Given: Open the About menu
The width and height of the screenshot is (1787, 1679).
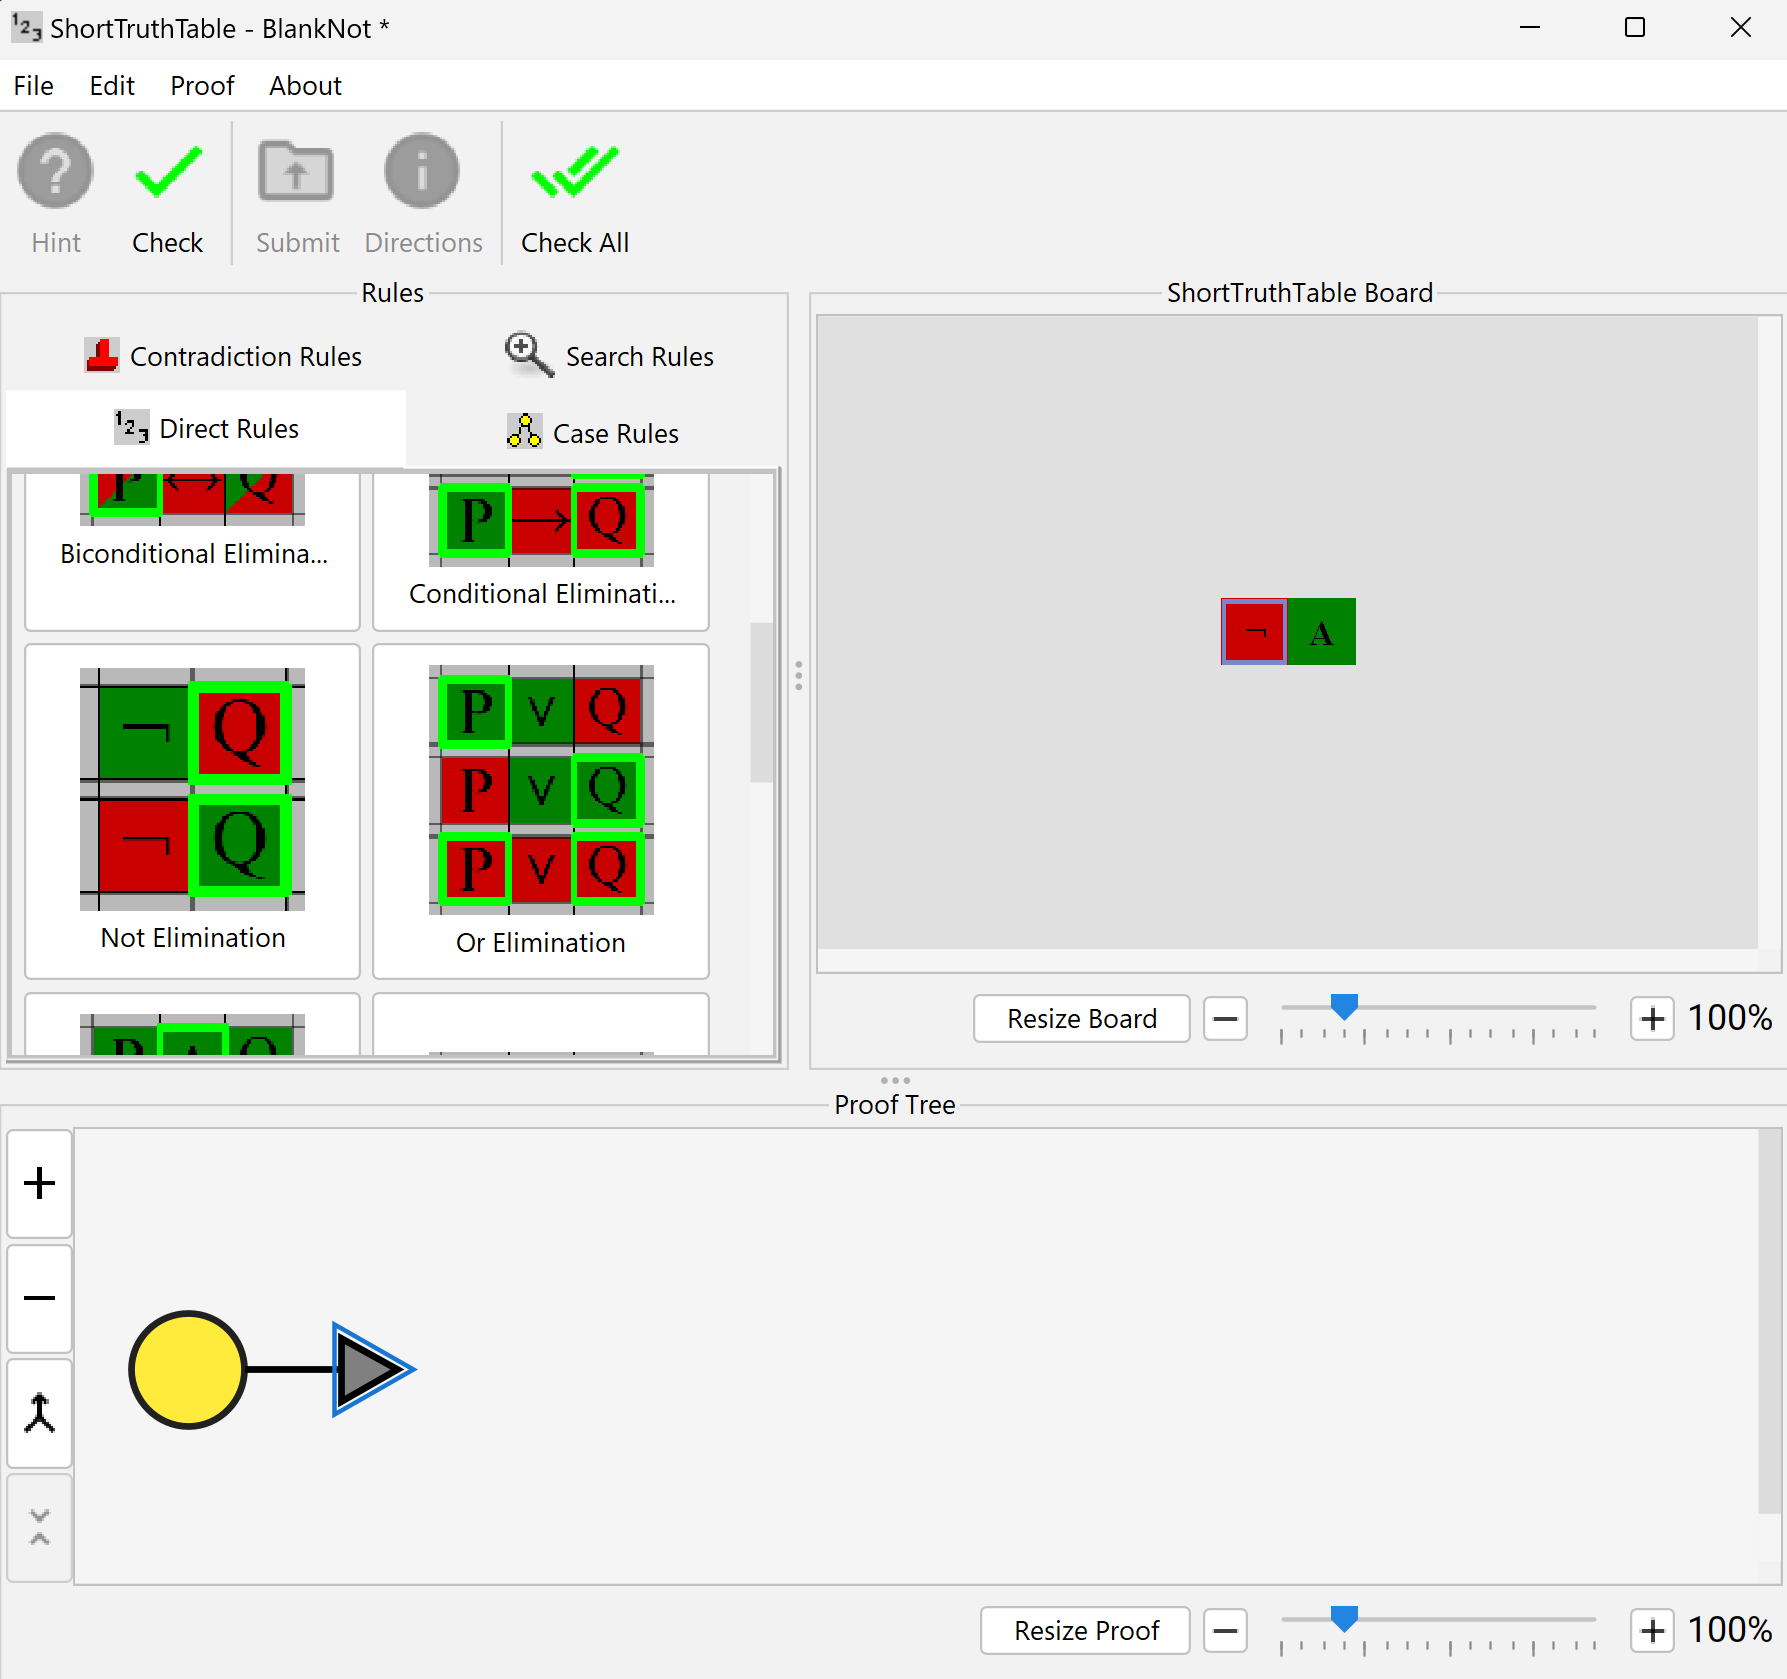Looking at the screenshot, I should [304, 86].
